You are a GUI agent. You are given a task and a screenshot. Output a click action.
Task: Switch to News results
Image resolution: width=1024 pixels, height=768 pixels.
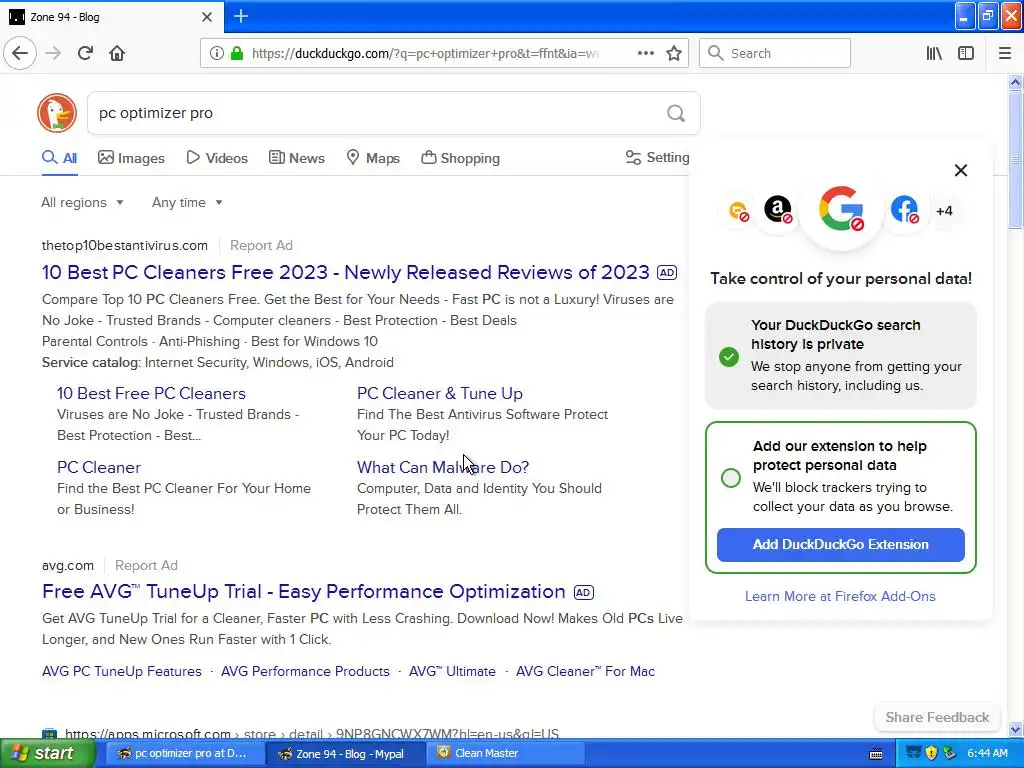pos(296,158)
